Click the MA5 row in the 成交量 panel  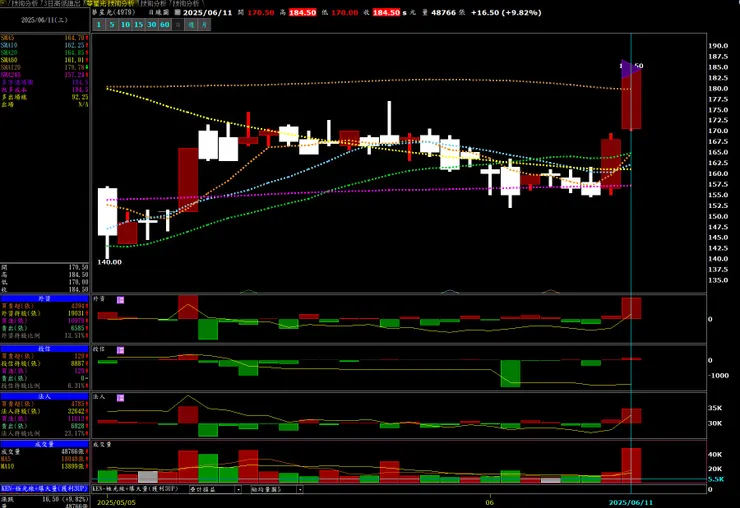pos(44,459)
